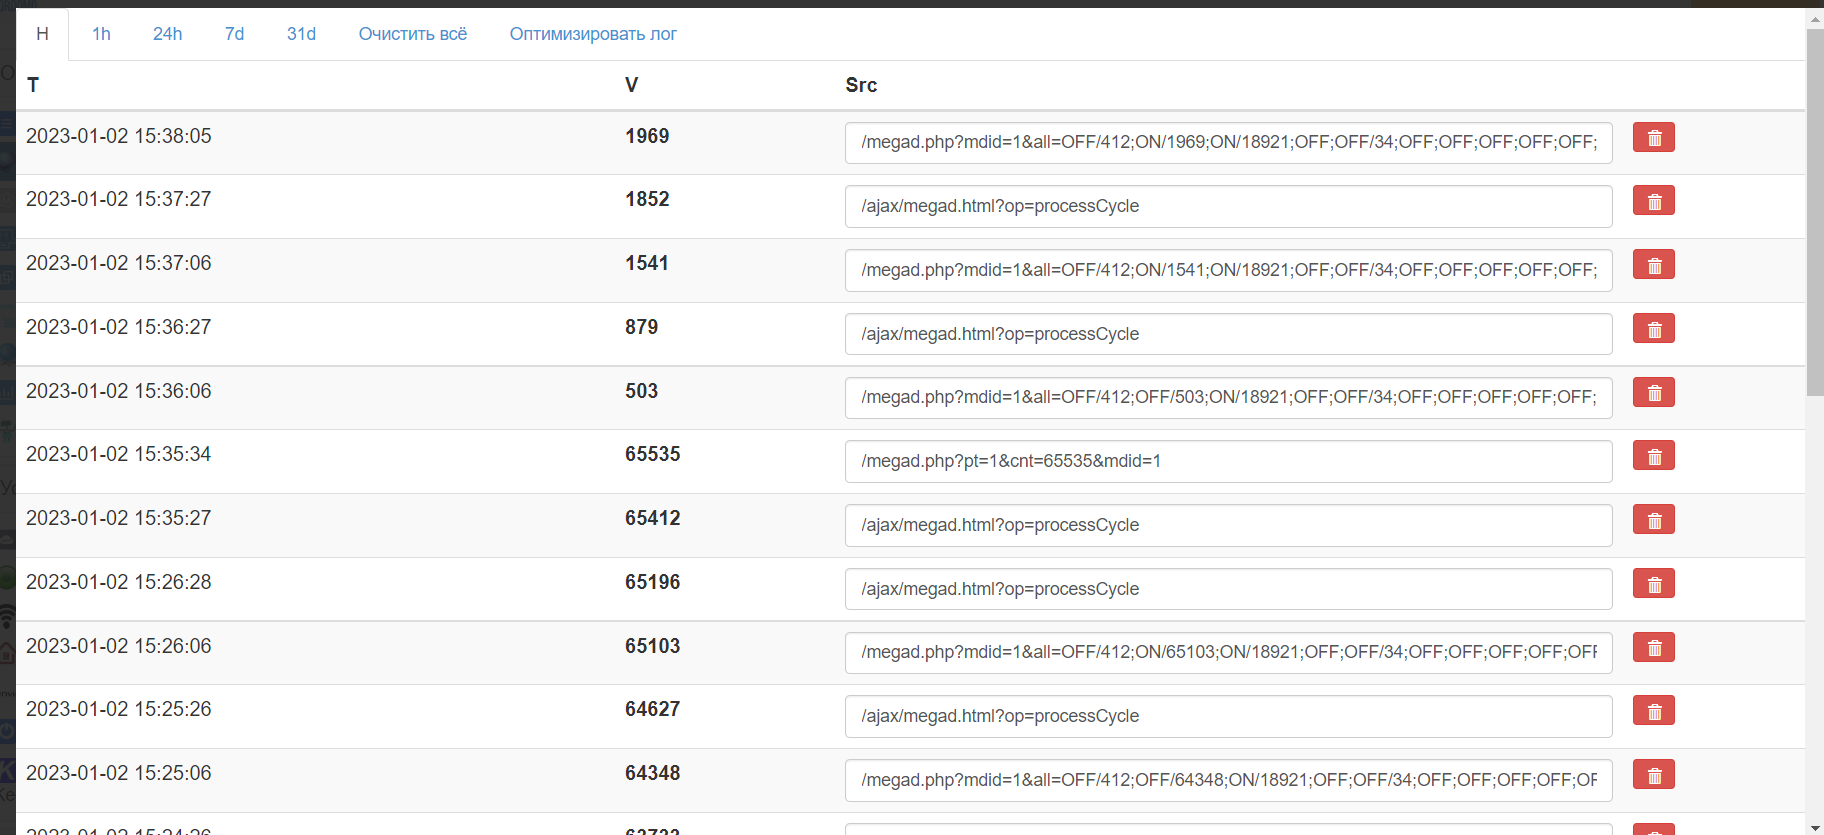The image size is (1824, 835).
Task: Click the vertical scrollbar thumb
Action: [1814, 210]
